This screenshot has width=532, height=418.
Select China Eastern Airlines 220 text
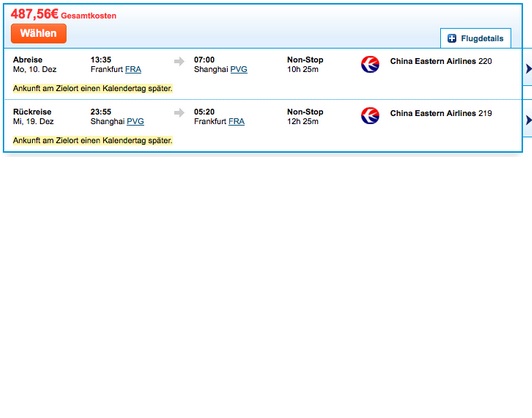tap(441, 61)
